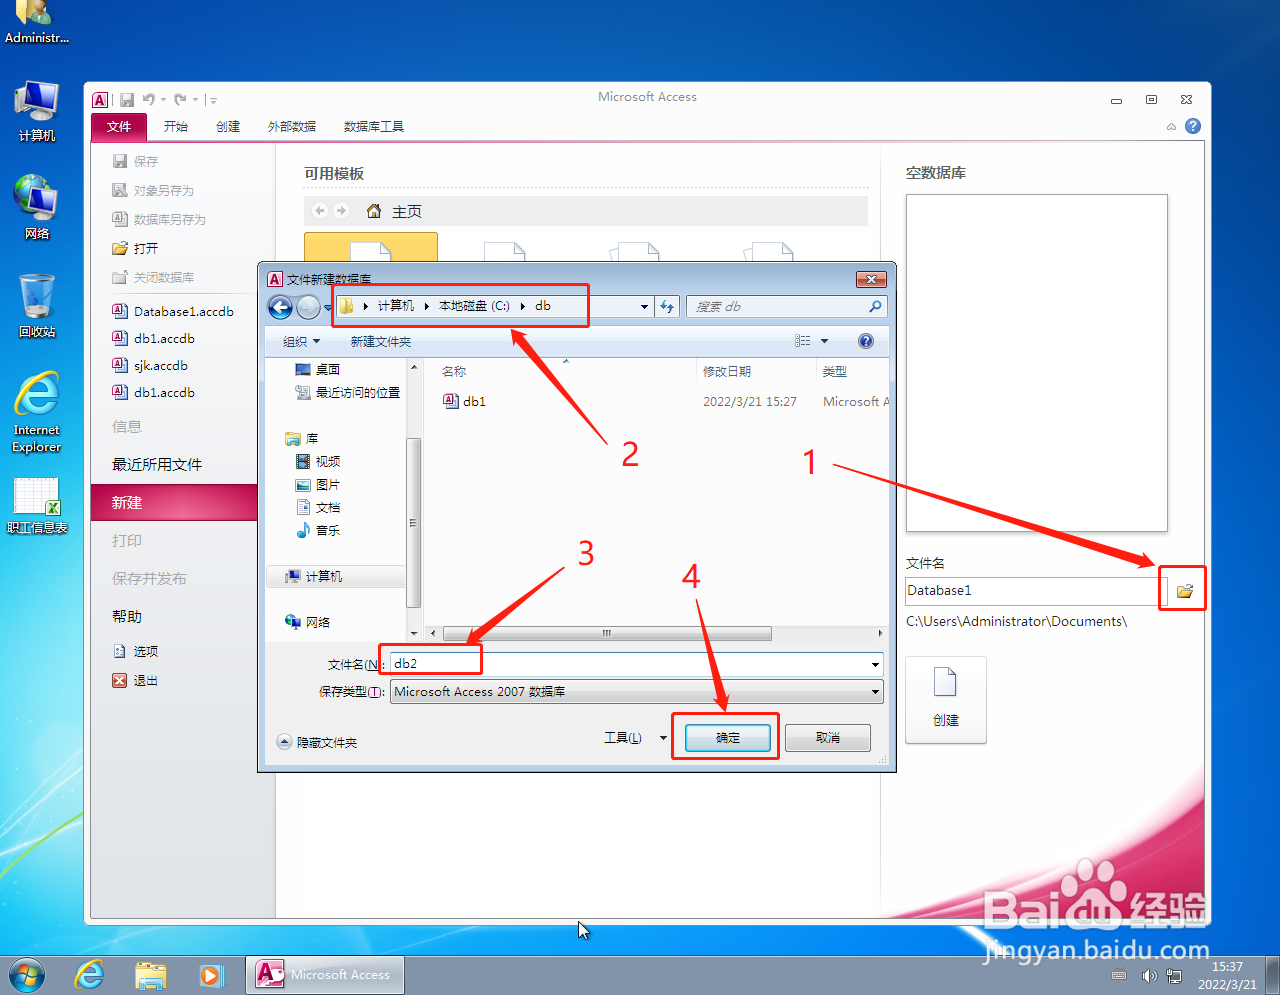Click the Access help question mark icon
The image size is (1280, 995).
(x=1193, y=126)
